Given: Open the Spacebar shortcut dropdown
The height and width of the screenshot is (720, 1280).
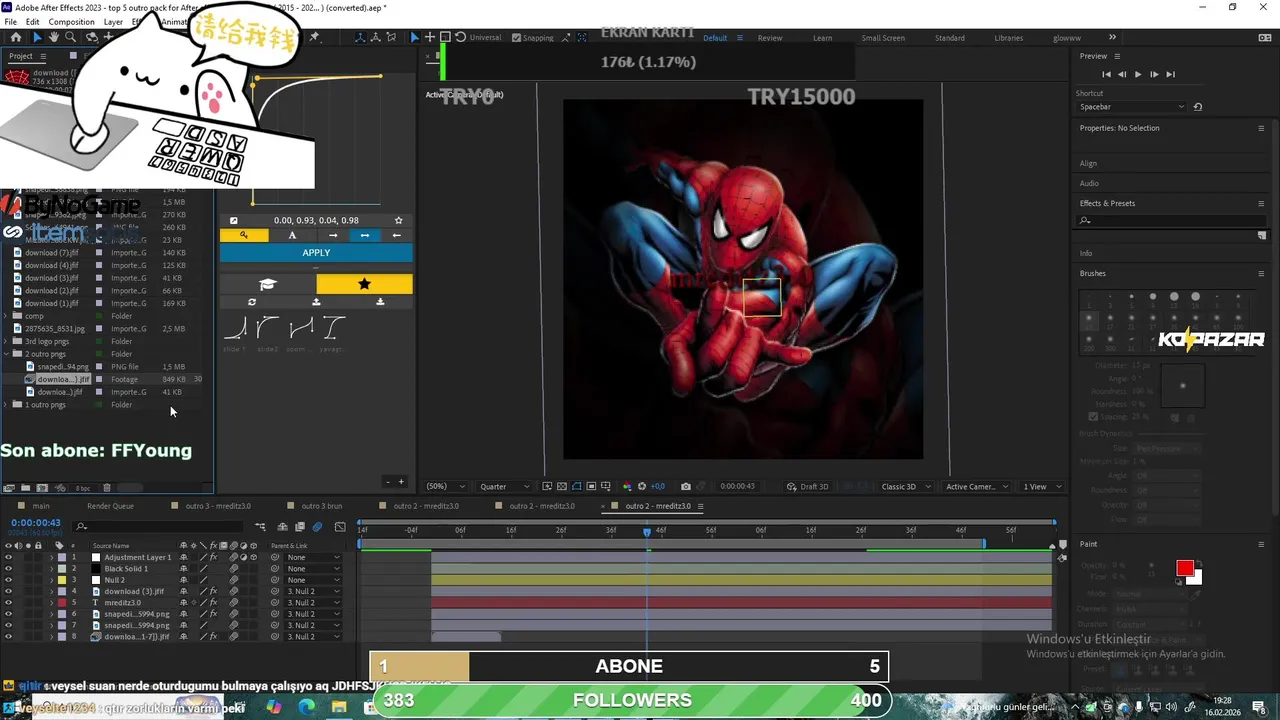Looking at the screenshot, I should pyautogui.click(x=1131, y=107).
